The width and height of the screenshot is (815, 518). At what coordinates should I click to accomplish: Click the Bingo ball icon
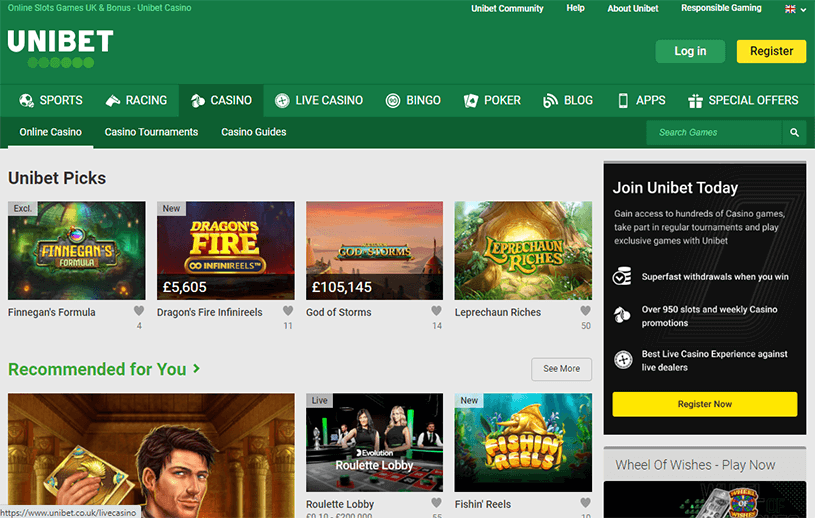[393, 100]
